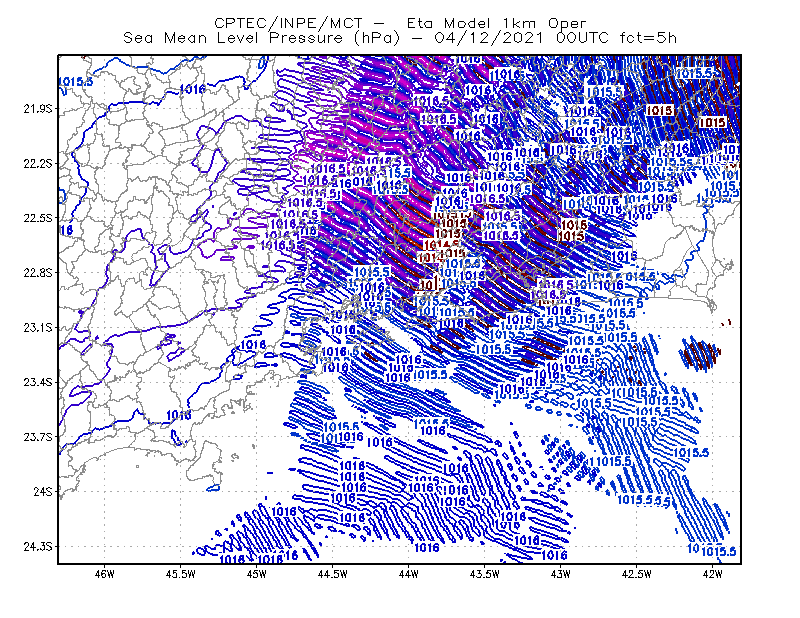This screenshot has height=618, width=800.
Task: Click the 1015.5 contour label in the bottom-right corner
Action: click(x=719, y=552)
